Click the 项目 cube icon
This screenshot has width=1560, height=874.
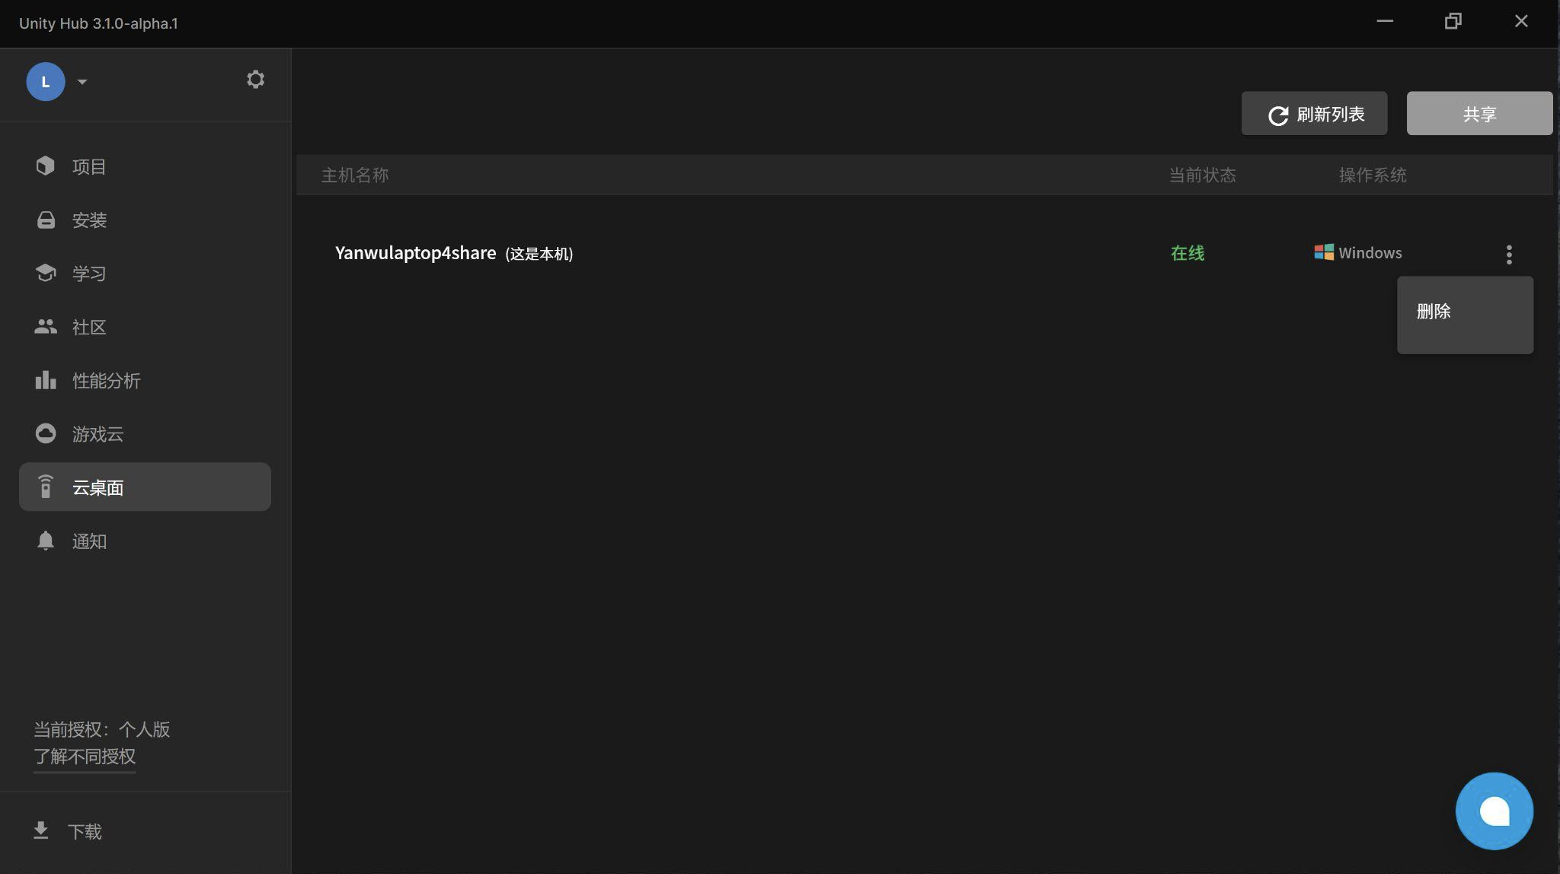tap(45, 166)
